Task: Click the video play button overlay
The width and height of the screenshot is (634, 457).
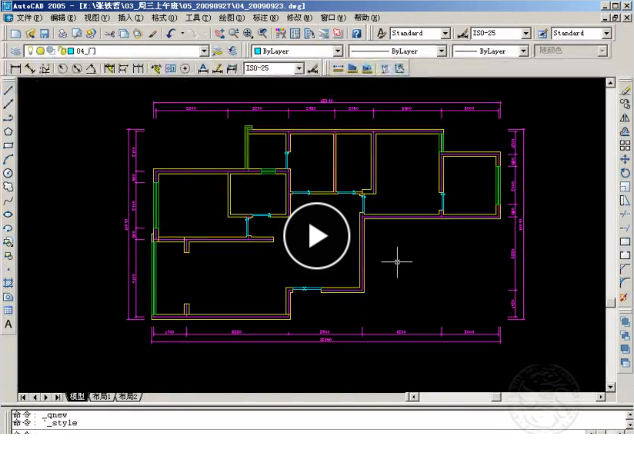Action: (x=317, y=236)
